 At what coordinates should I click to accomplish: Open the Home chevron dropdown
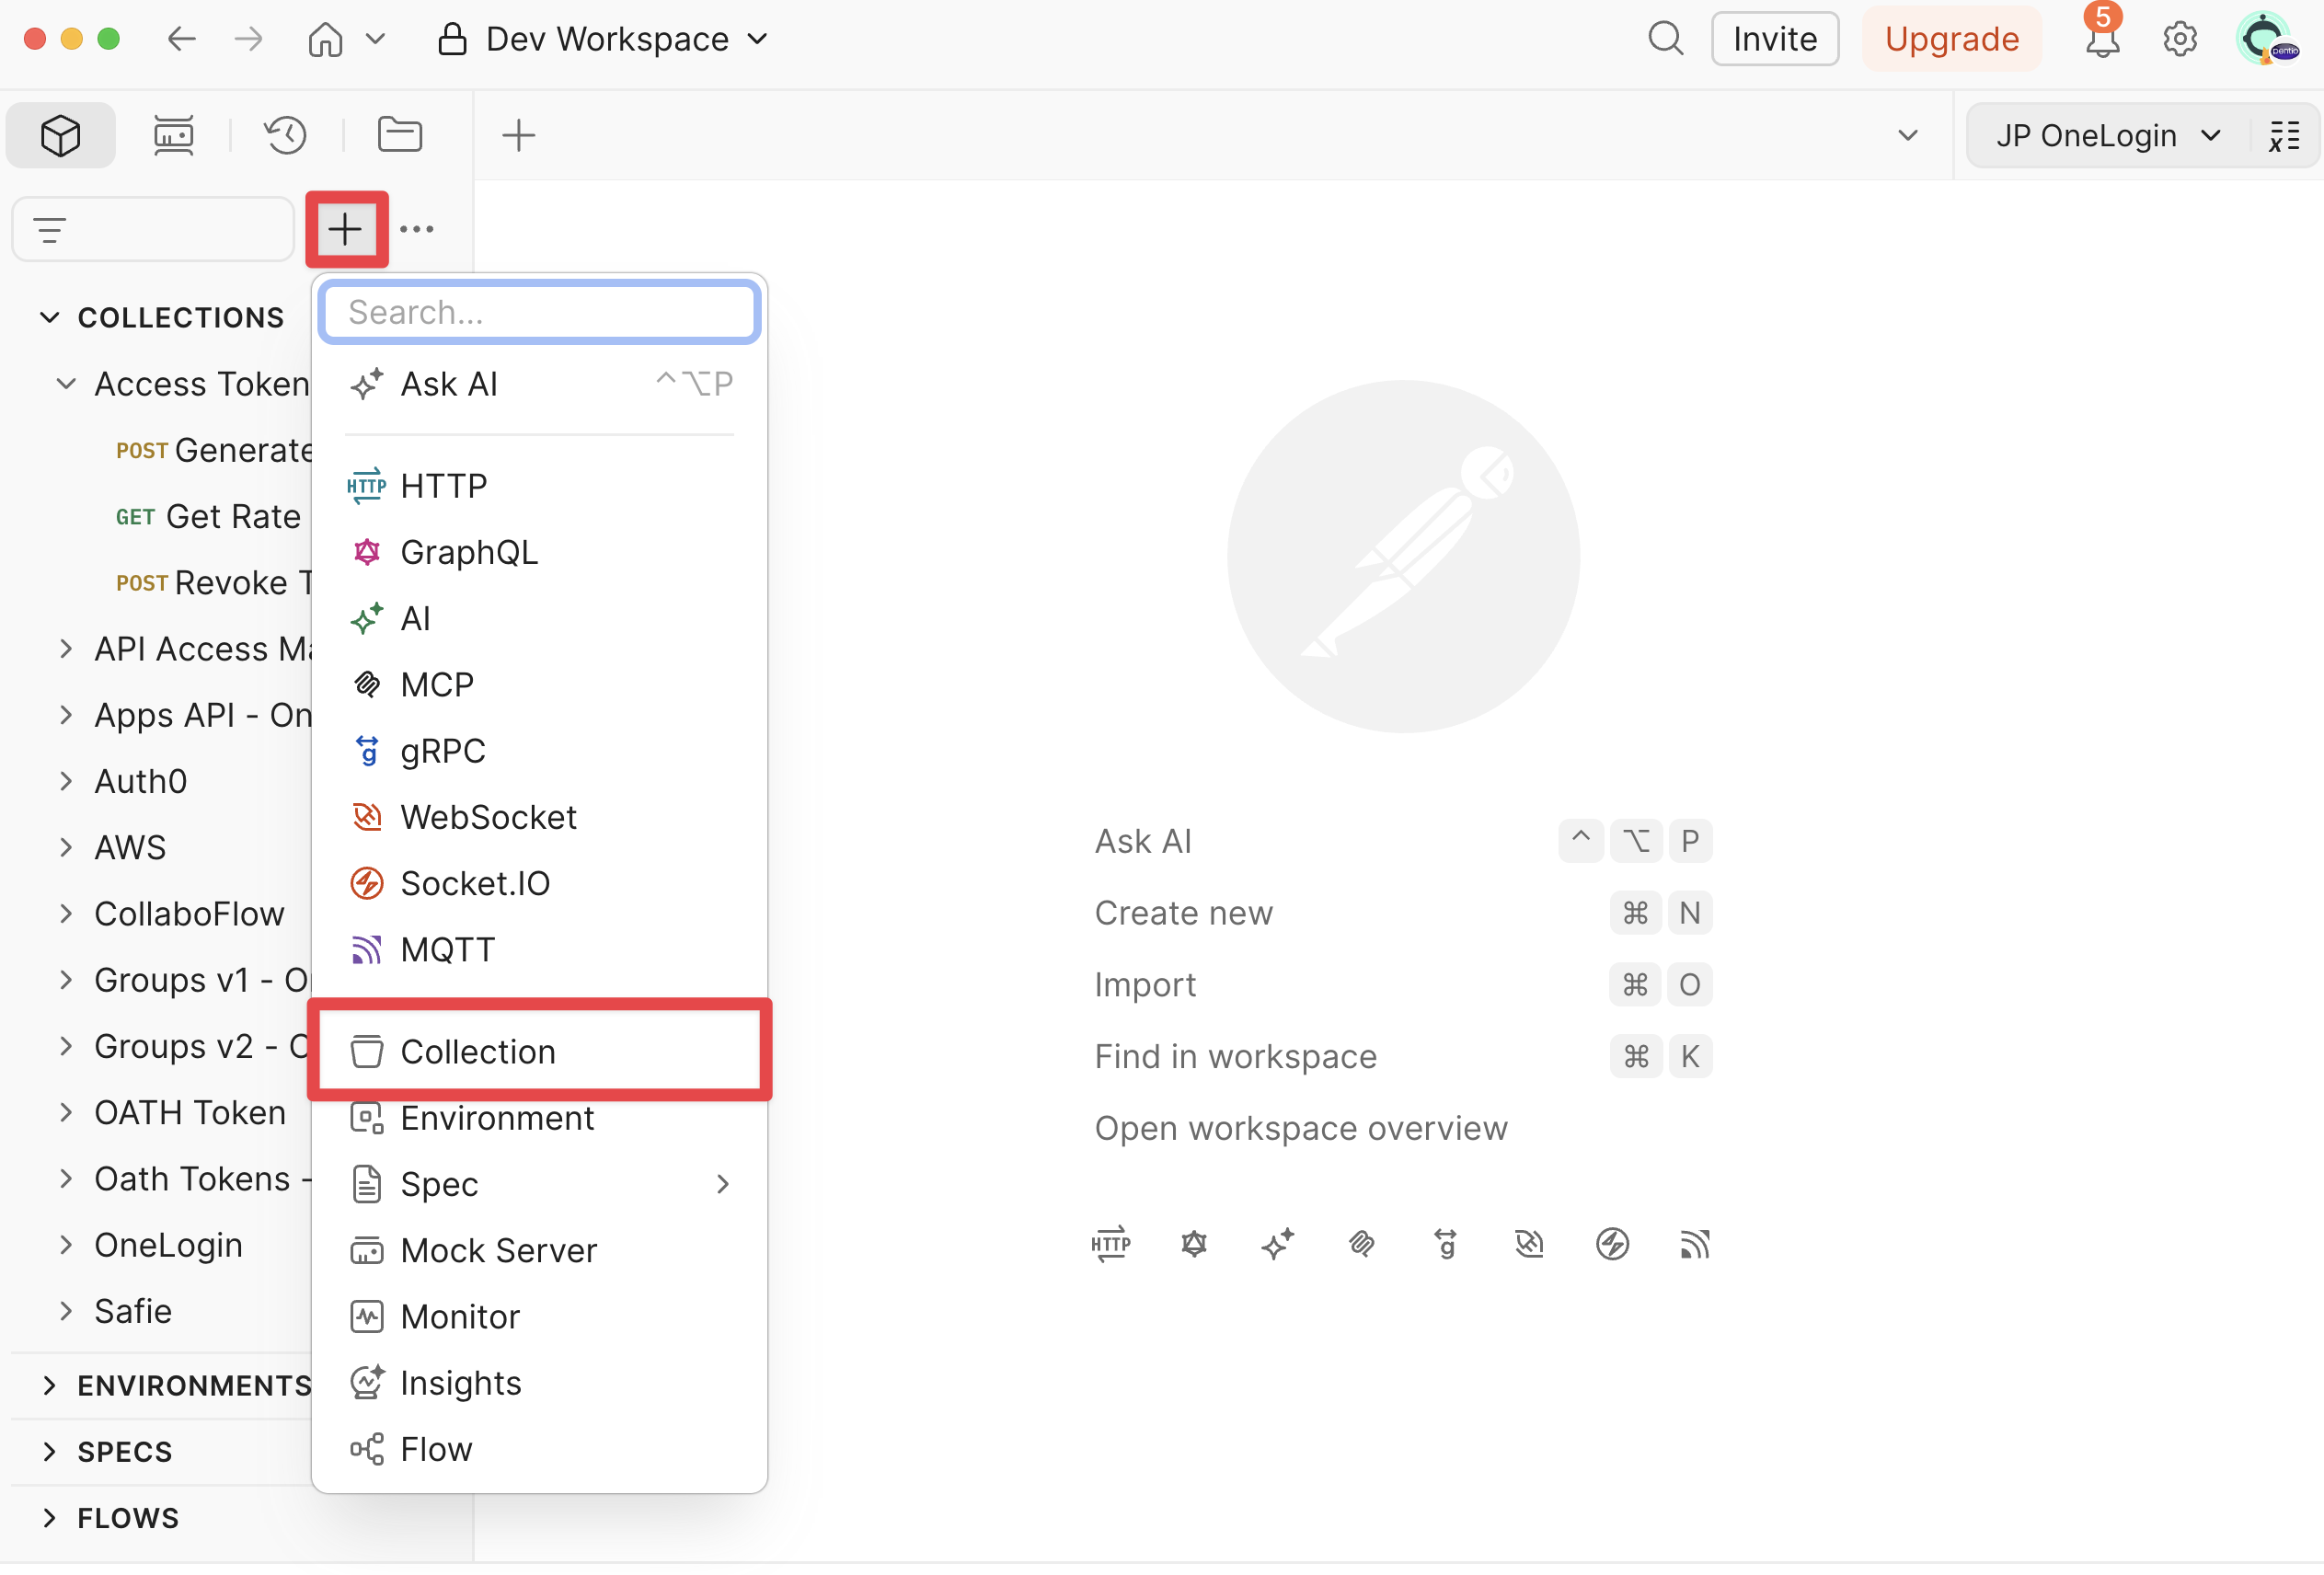click(375, 39)
